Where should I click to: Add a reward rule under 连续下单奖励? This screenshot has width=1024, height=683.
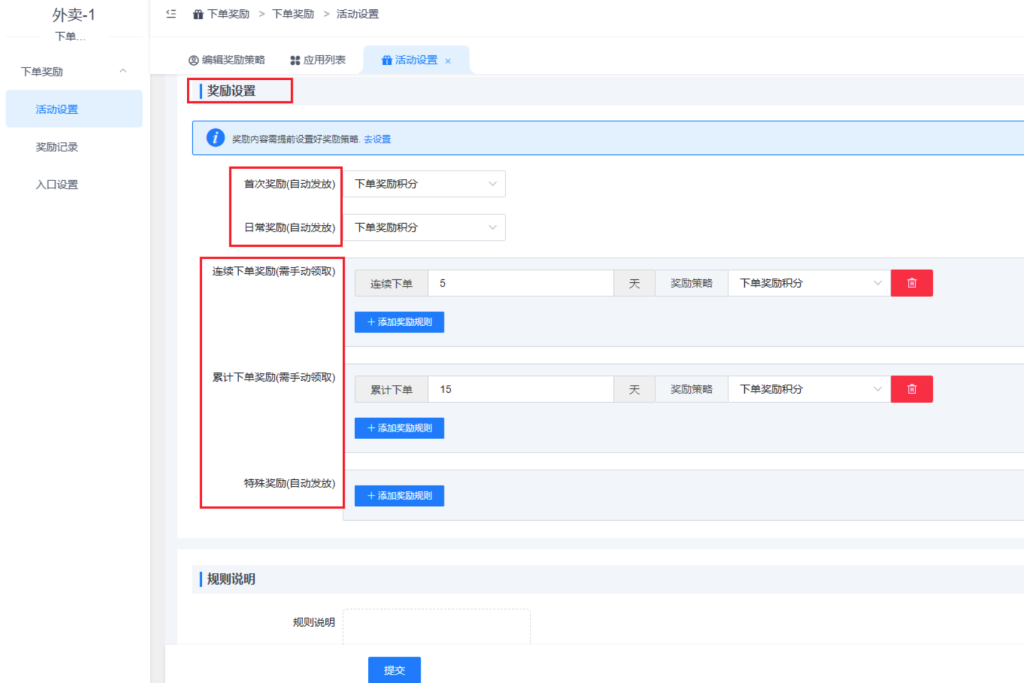click(x=399, y=322)
